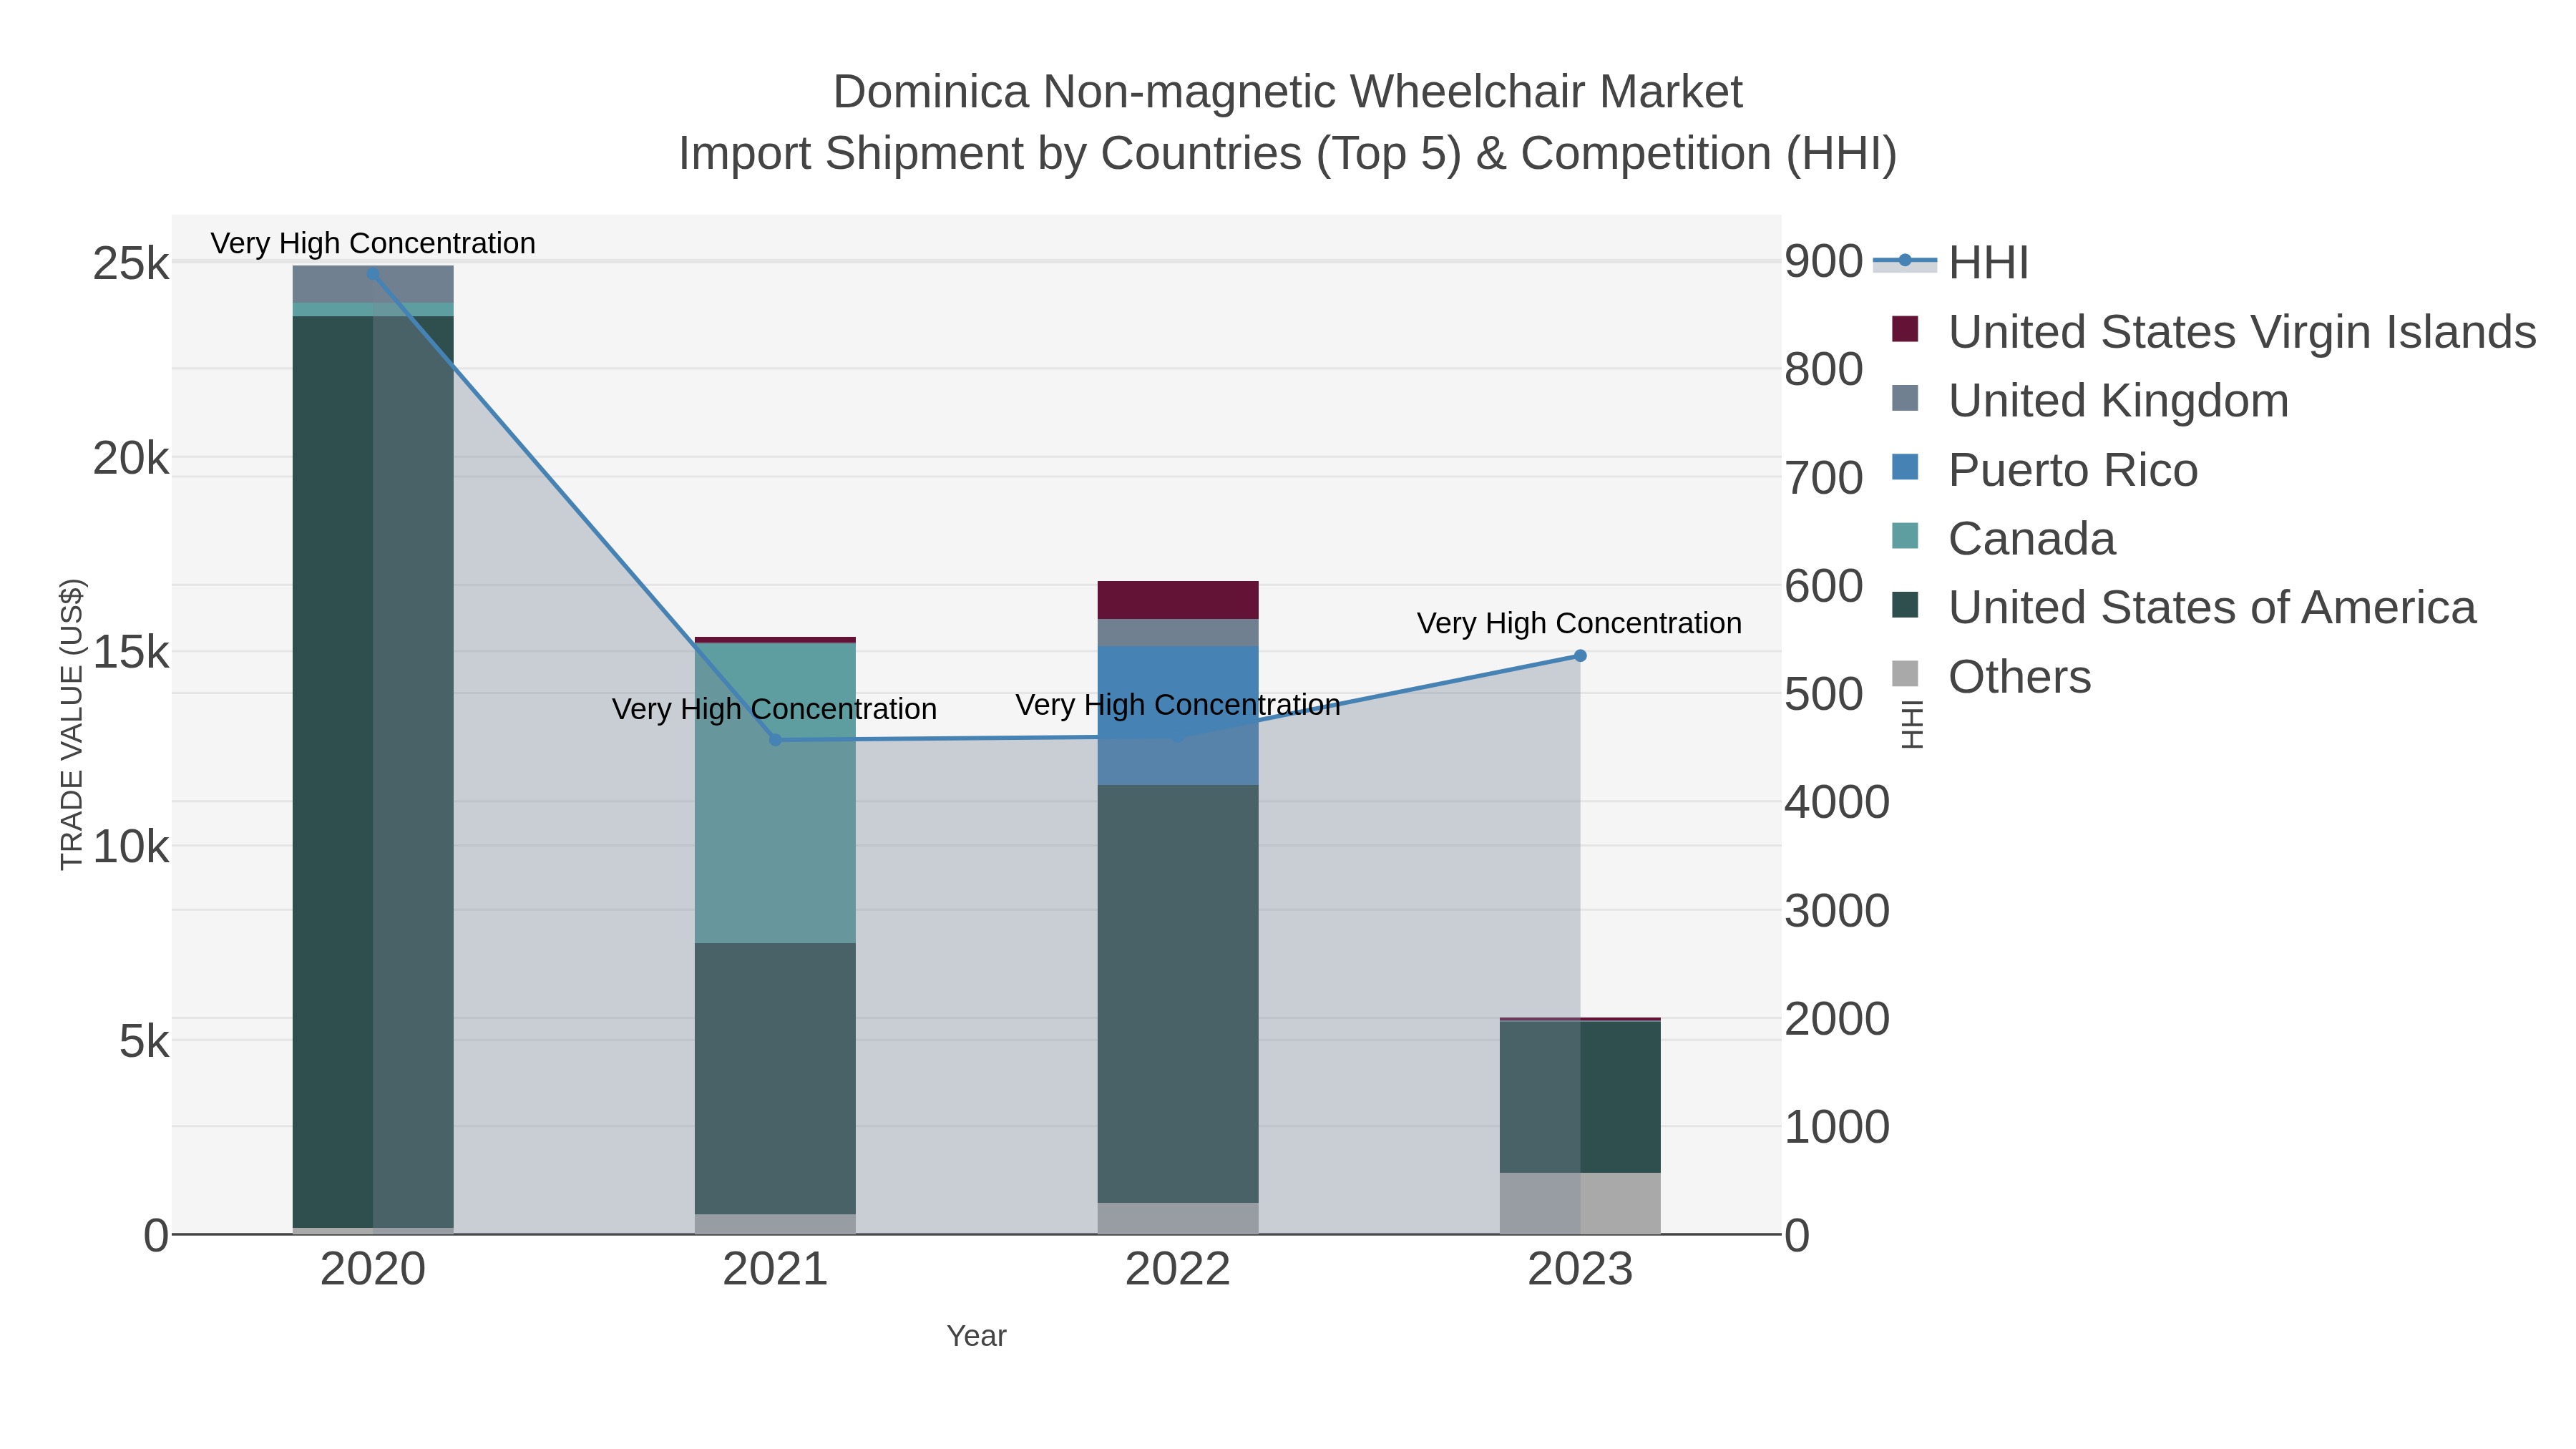Click the chart title Dominica Non-magnetic Wheelchair Market

(1287, 92)
